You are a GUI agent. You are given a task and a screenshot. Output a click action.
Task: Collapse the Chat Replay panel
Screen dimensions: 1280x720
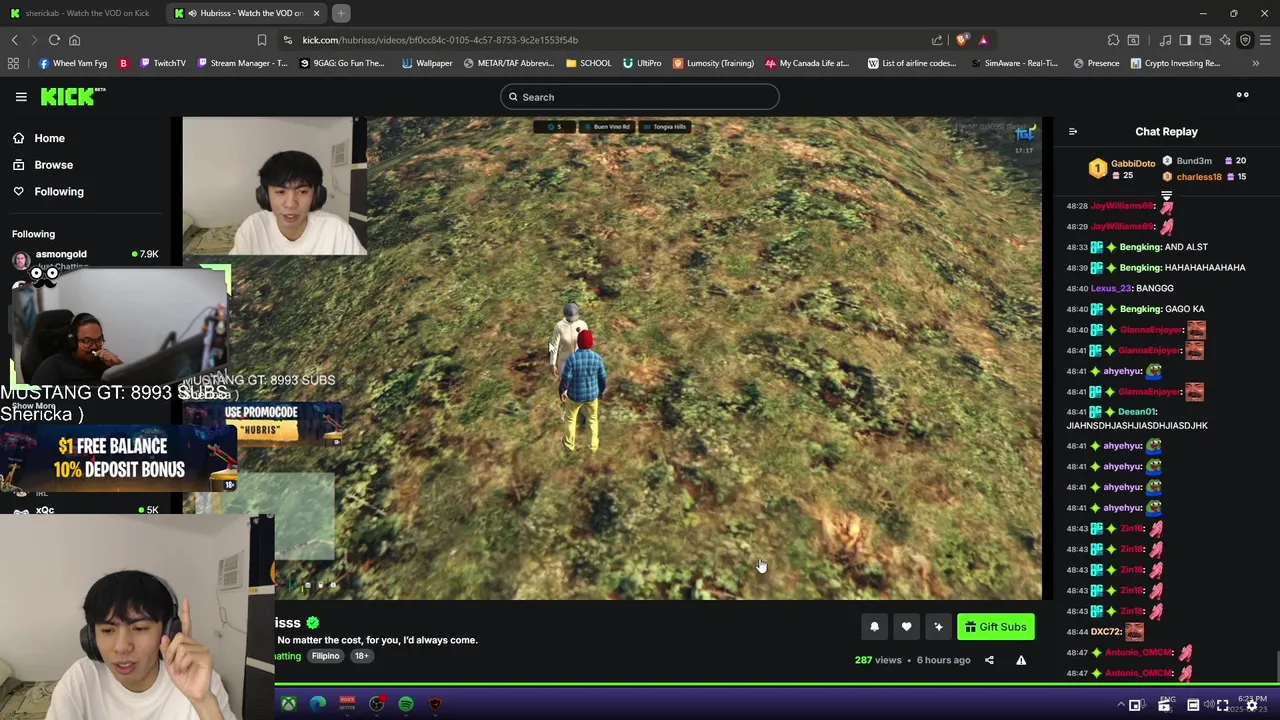pos(1073,132)
